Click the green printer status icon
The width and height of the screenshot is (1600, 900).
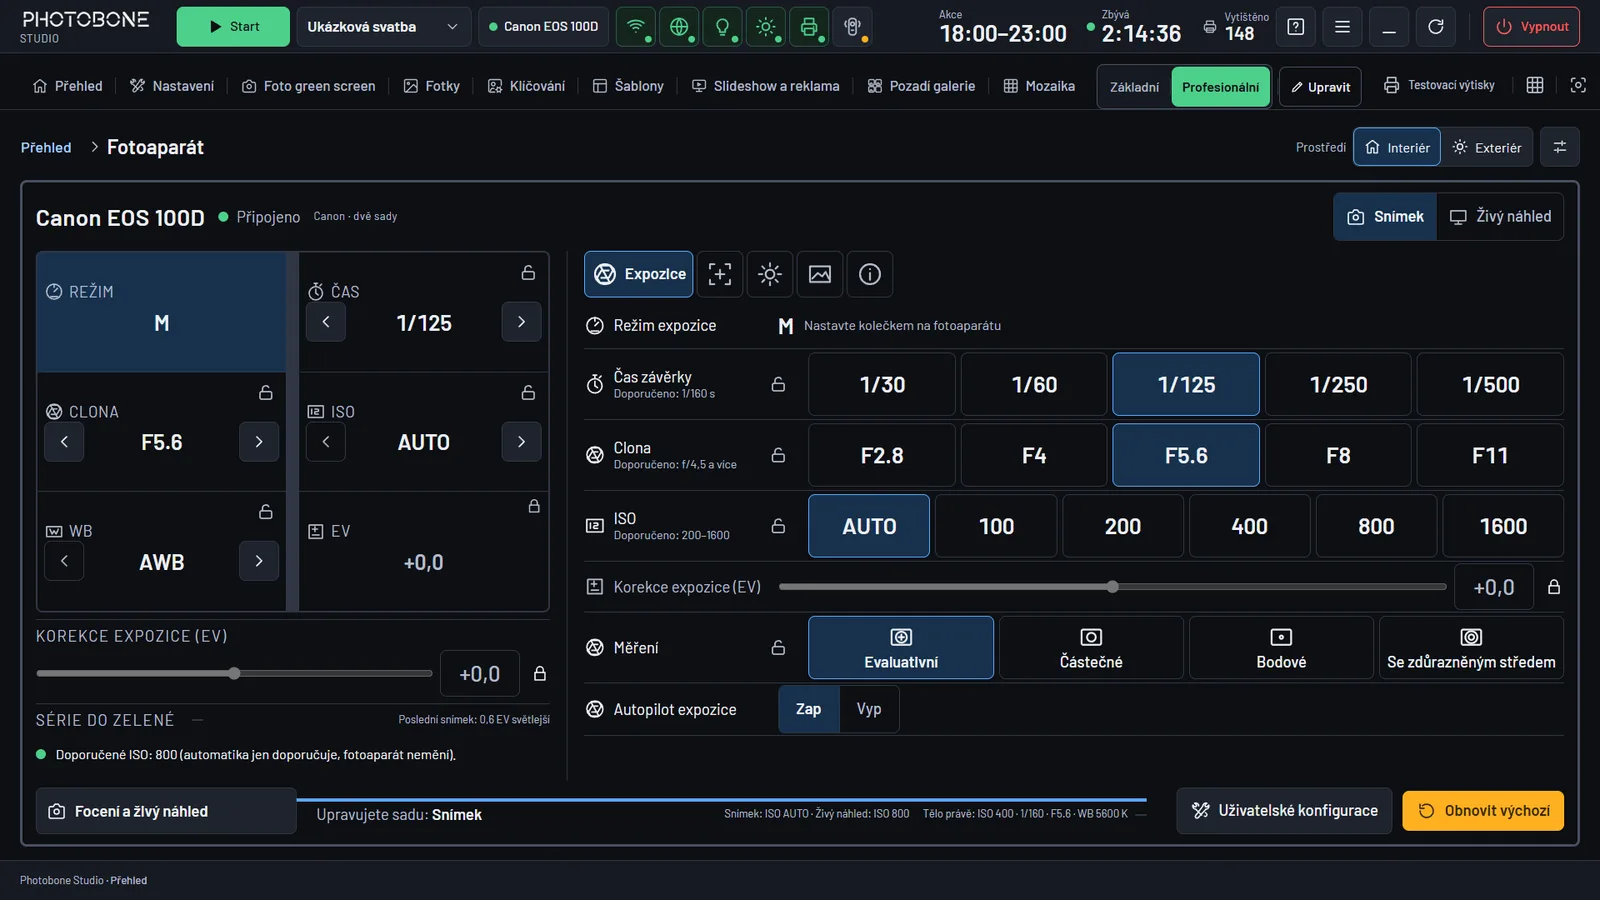coord(809,27)
